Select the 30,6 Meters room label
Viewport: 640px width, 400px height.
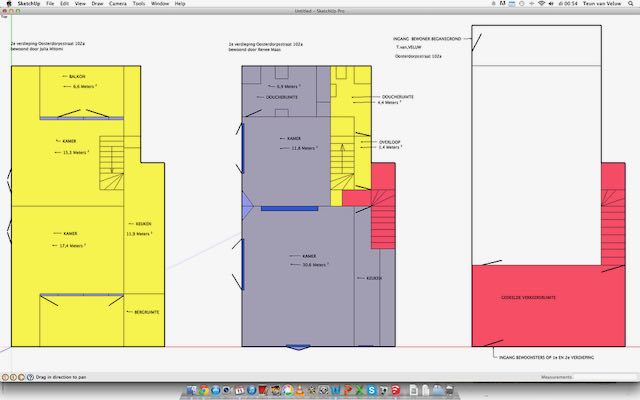315,265
